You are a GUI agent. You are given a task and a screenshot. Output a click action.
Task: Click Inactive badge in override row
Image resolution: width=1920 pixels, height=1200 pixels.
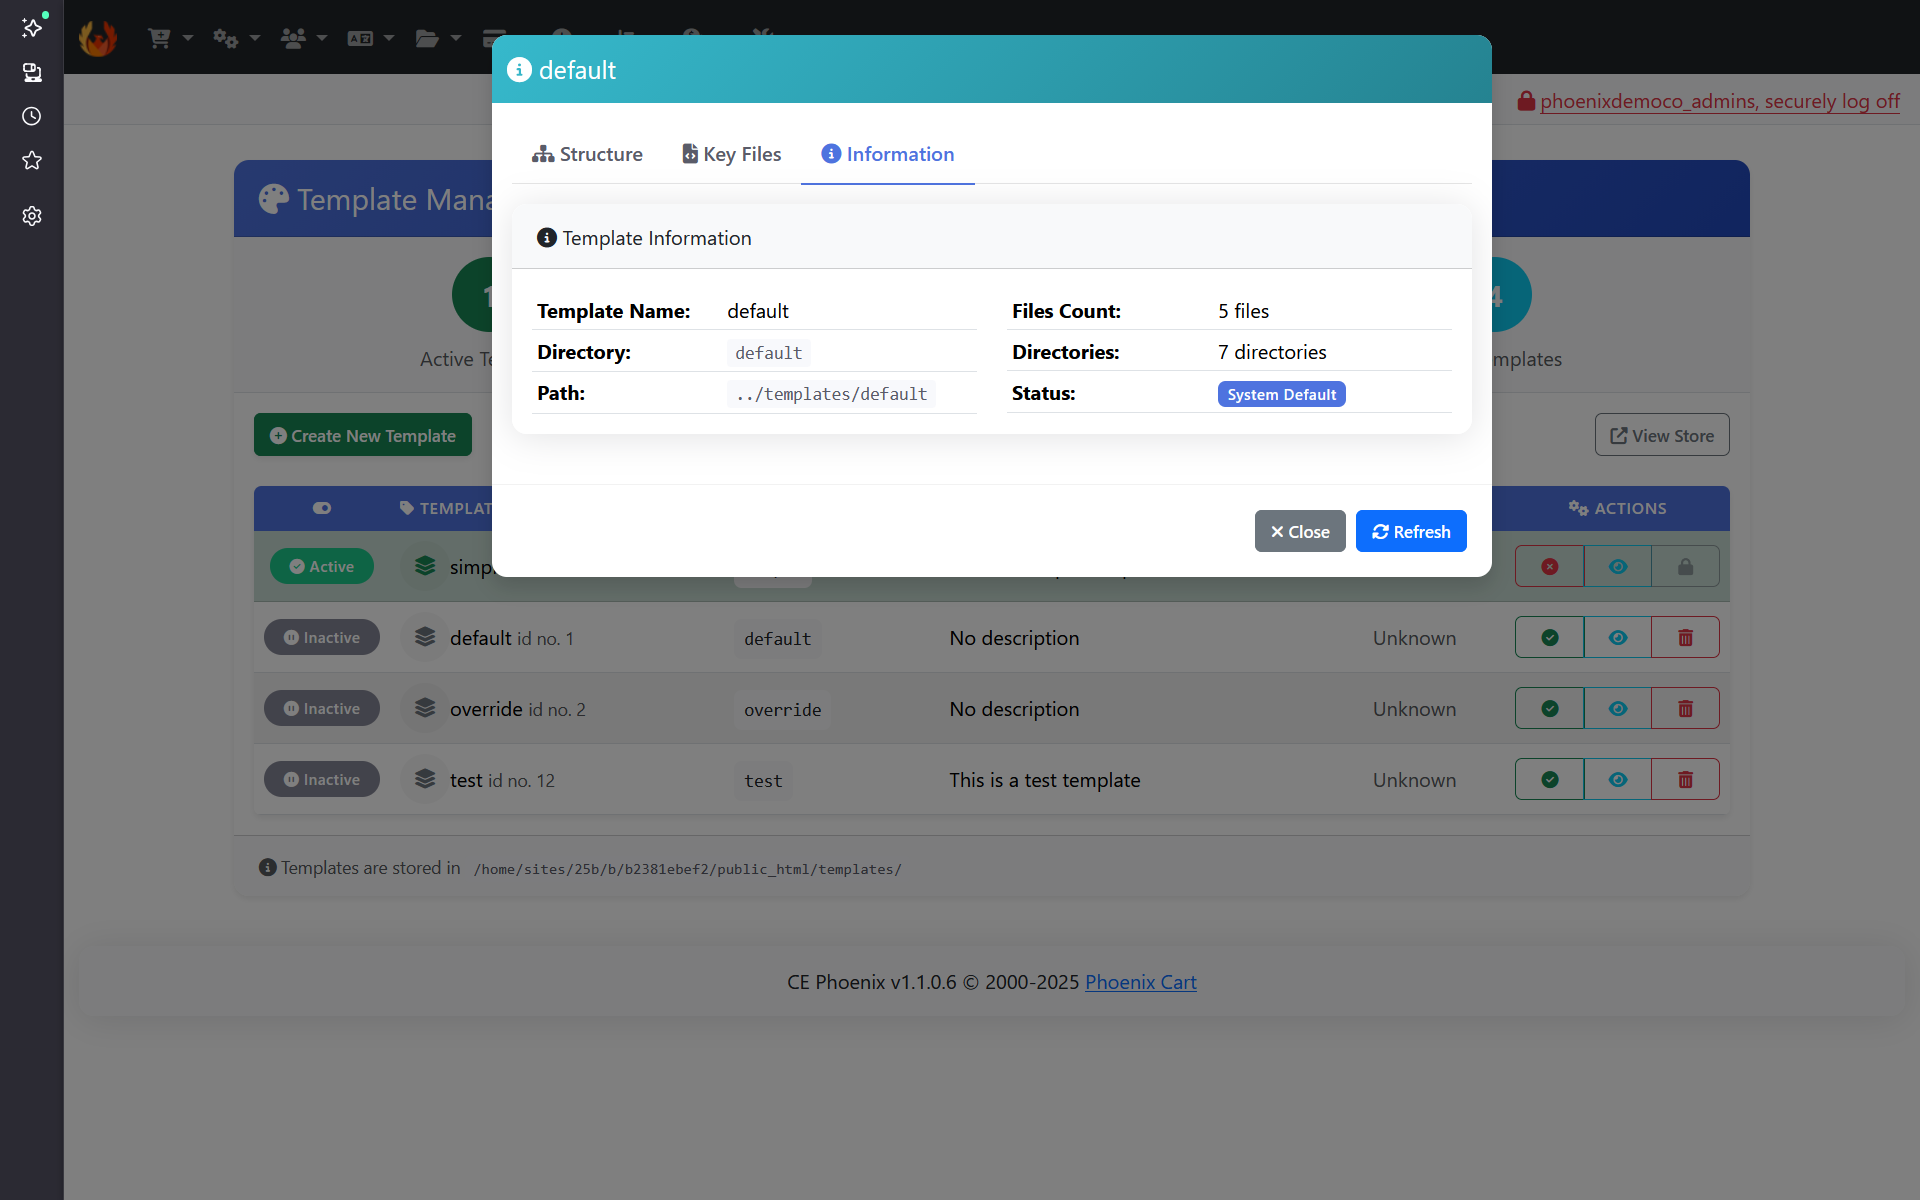tap(322, 708)
